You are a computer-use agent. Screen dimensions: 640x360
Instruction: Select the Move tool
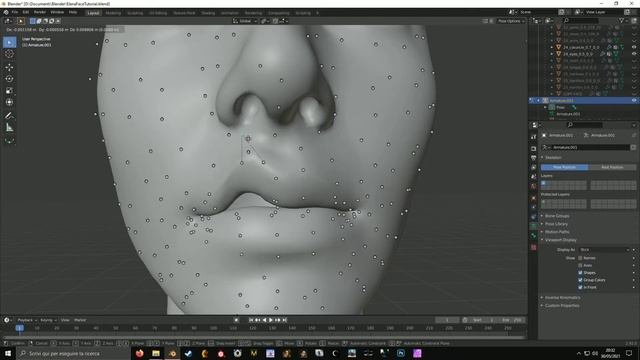point(9,67)
